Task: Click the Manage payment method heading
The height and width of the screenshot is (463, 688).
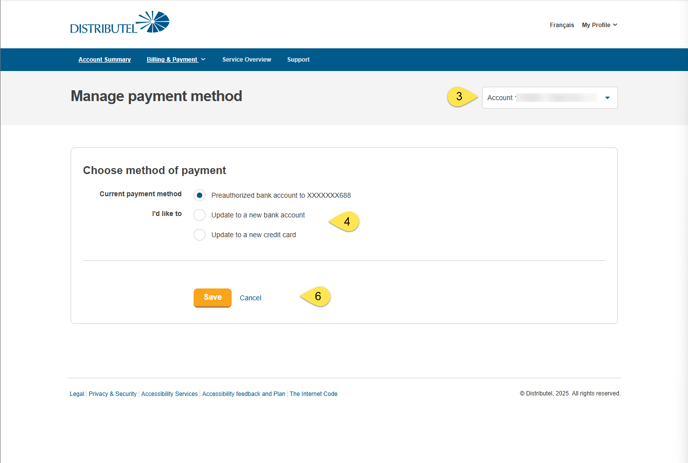Action: coord(156,96)
